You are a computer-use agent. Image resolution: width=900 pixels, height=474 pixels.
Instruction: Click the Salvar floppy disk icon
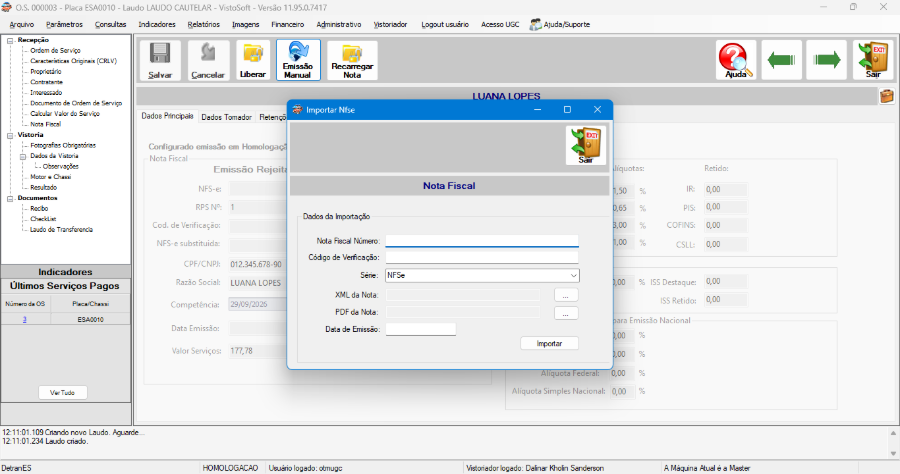click(x=160, y=60)
